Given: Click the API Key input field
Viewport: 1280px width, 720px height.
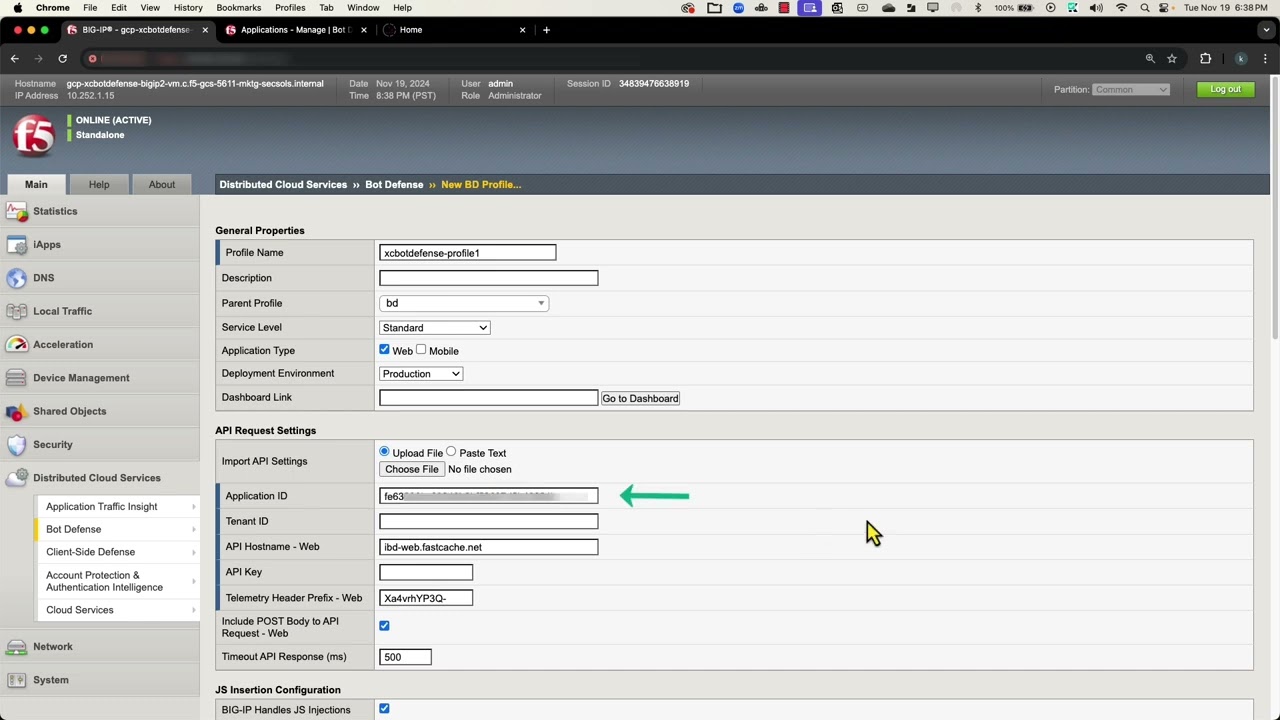Looking at the screenshot, I should pos(426,572).
